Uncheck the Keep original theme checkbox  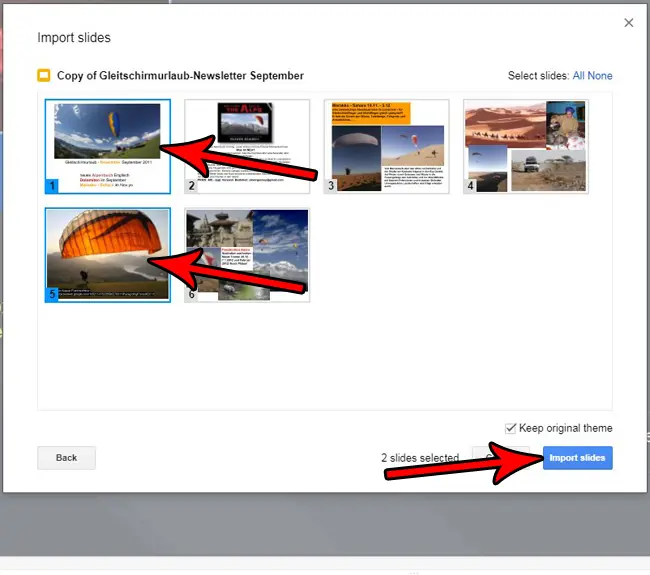pyautogui.click(x=512, y=428)
